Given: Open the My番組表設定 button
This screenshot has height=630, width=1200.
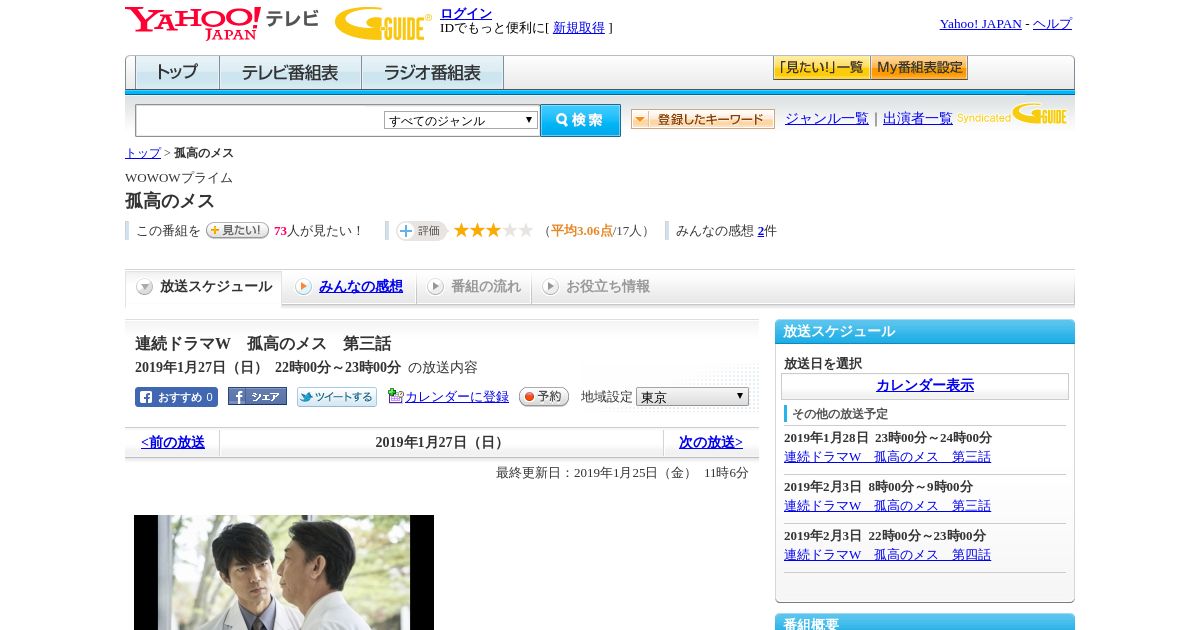Looking at the screenshot, I should click(x=919, y=68).
